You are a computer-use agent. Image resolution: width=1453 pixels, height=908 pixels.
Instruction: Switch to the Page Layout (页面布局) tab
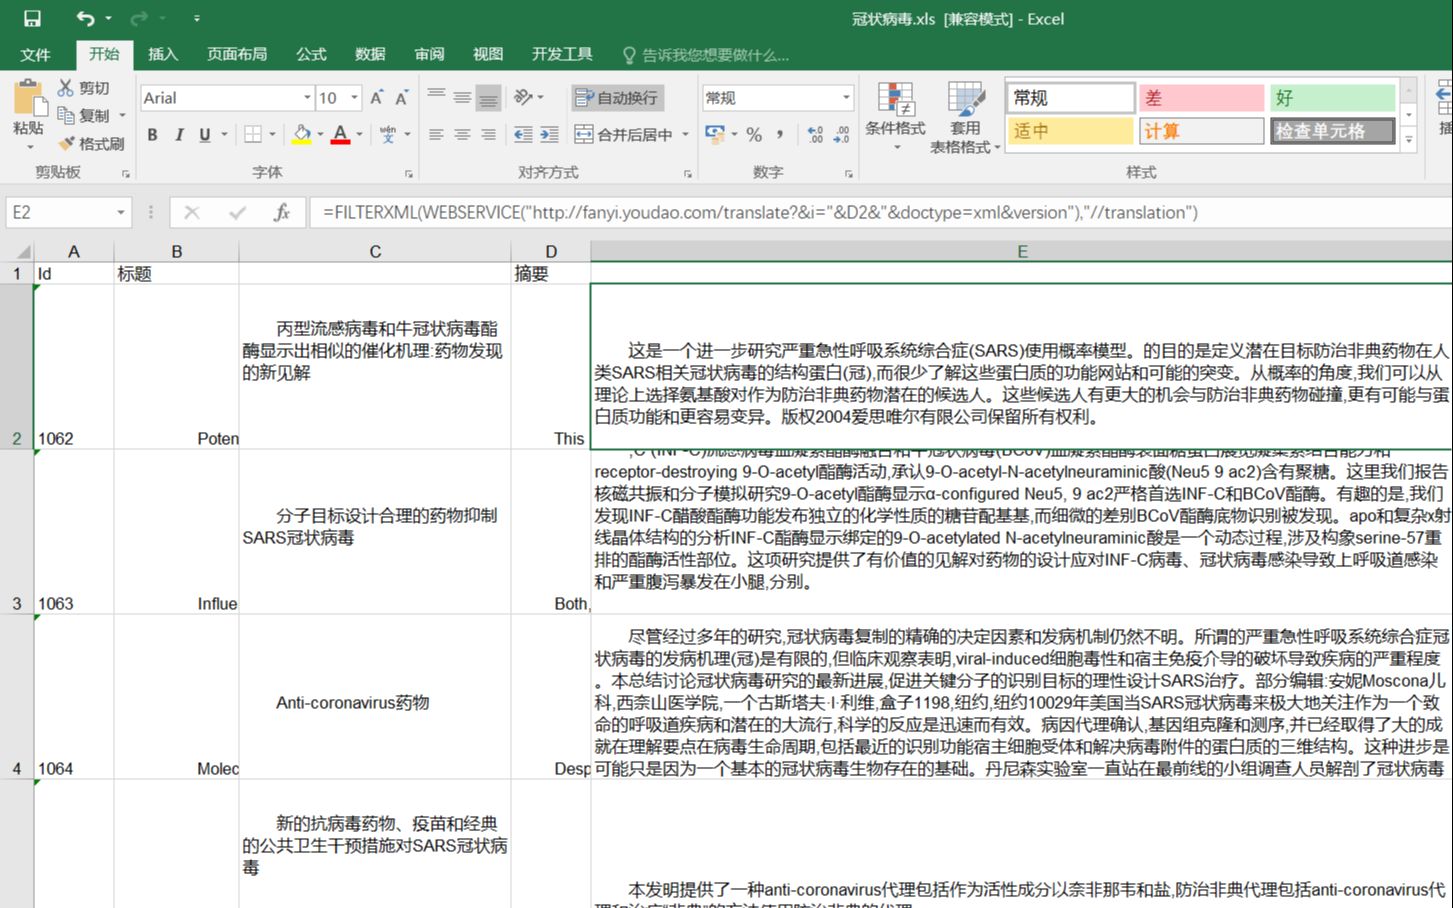pyautogui.click(x=237, y=54)
